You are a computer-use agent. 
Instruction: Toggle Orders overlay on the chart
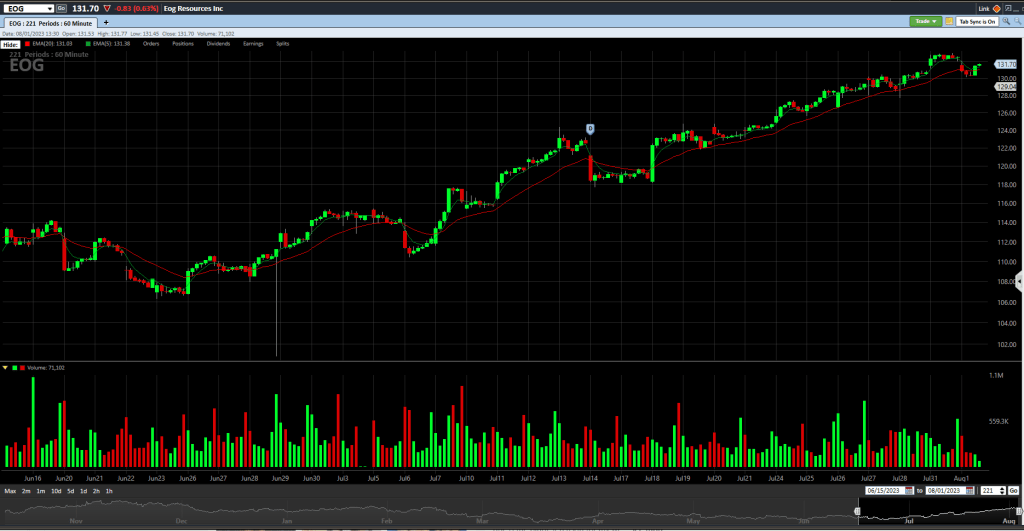pyautogui.click(x=151, y=44)
